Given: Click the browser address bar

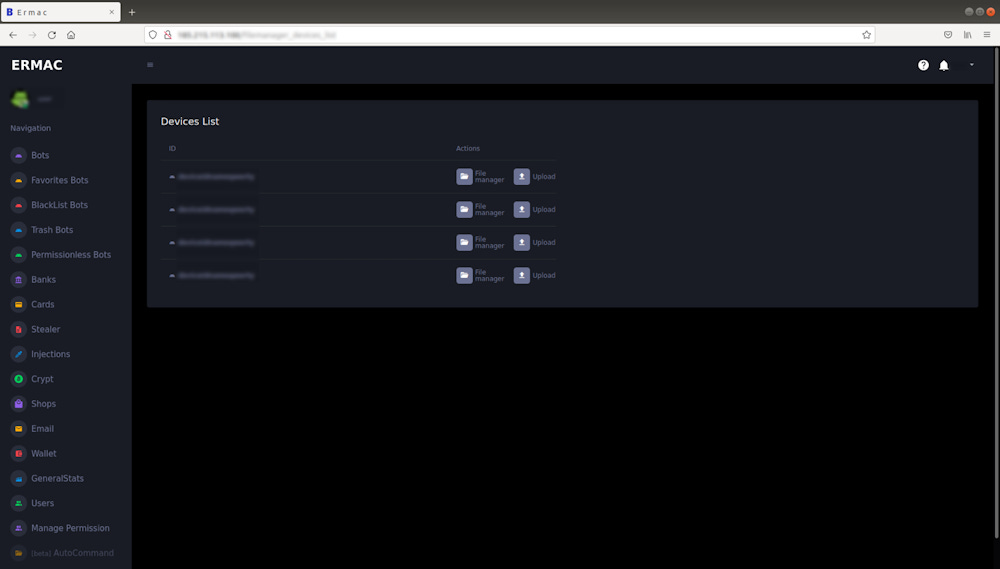Looking at the screenshot, I should (510, 35).
